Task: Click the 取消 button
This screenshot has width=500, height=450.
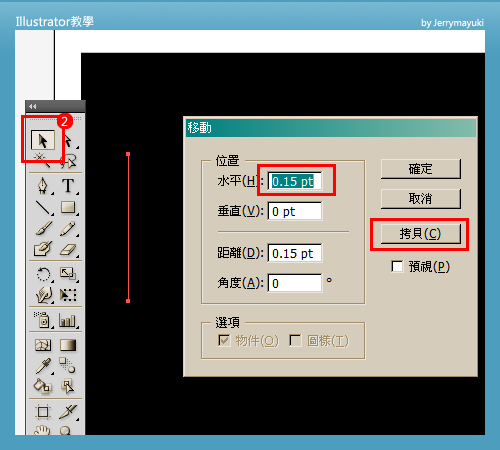Action: click(x=421, y=199)
